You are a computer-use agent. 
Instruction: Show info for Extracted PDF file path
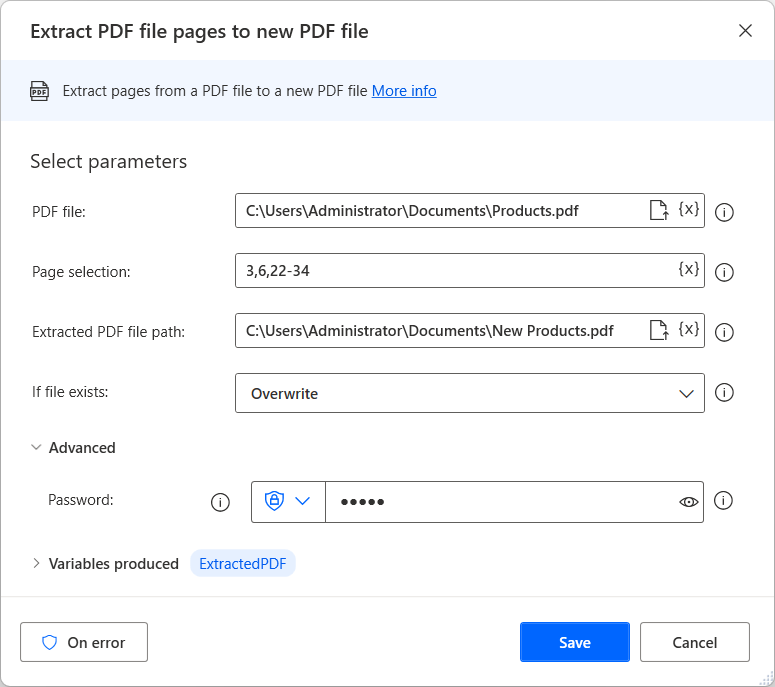[x=724, y=332]
